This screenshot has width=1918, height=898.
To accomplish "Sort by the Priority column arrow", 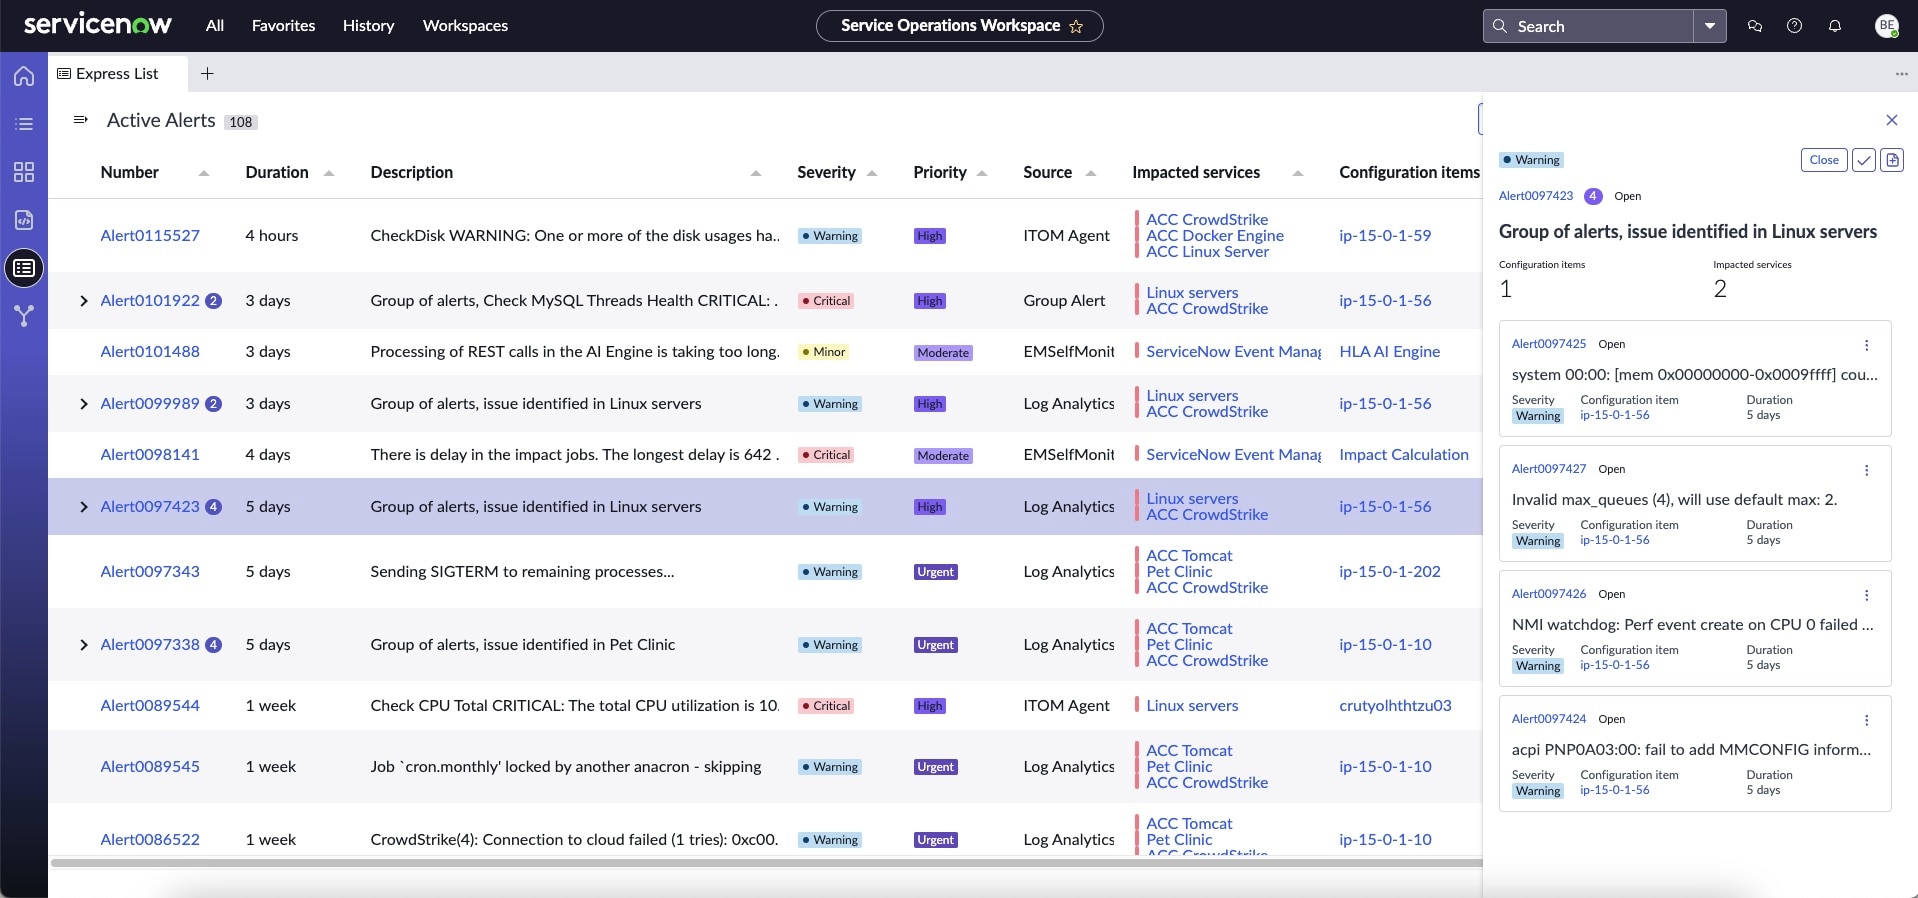I will pos(982,173).
